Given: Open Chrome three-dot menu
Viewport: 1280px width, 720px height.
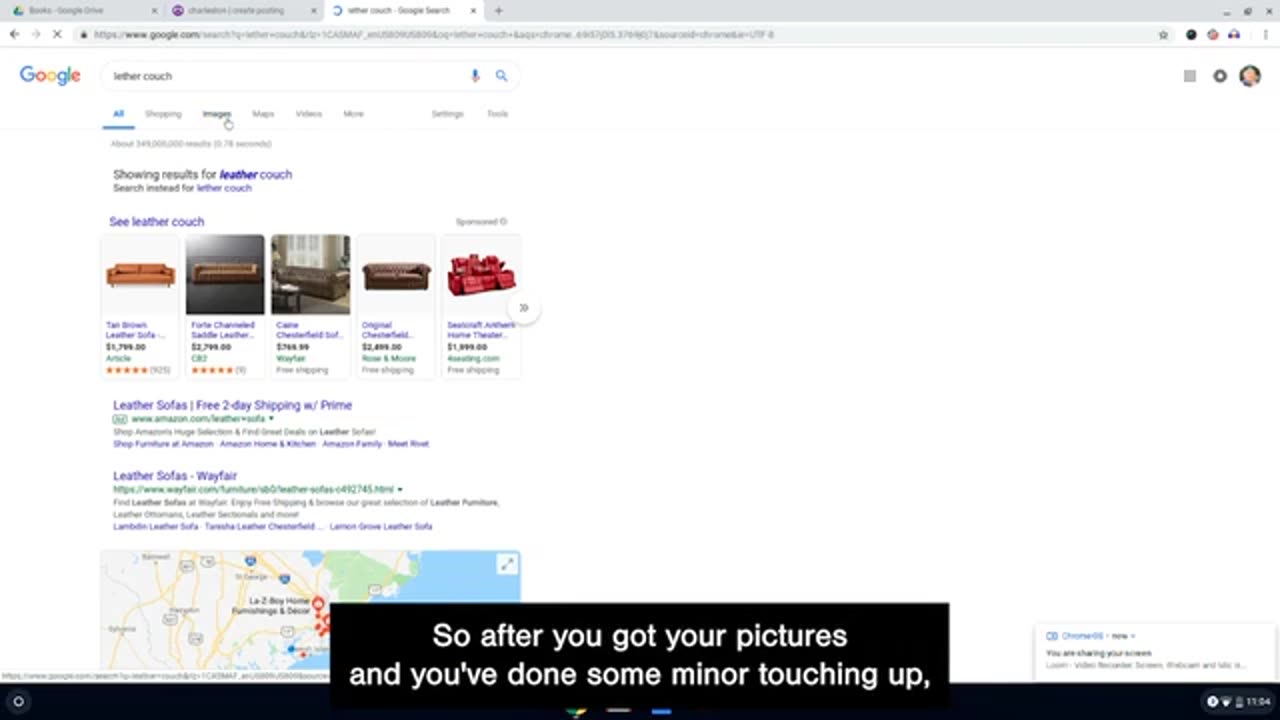Looking at the screenshot, I should tap(1264, 34).
